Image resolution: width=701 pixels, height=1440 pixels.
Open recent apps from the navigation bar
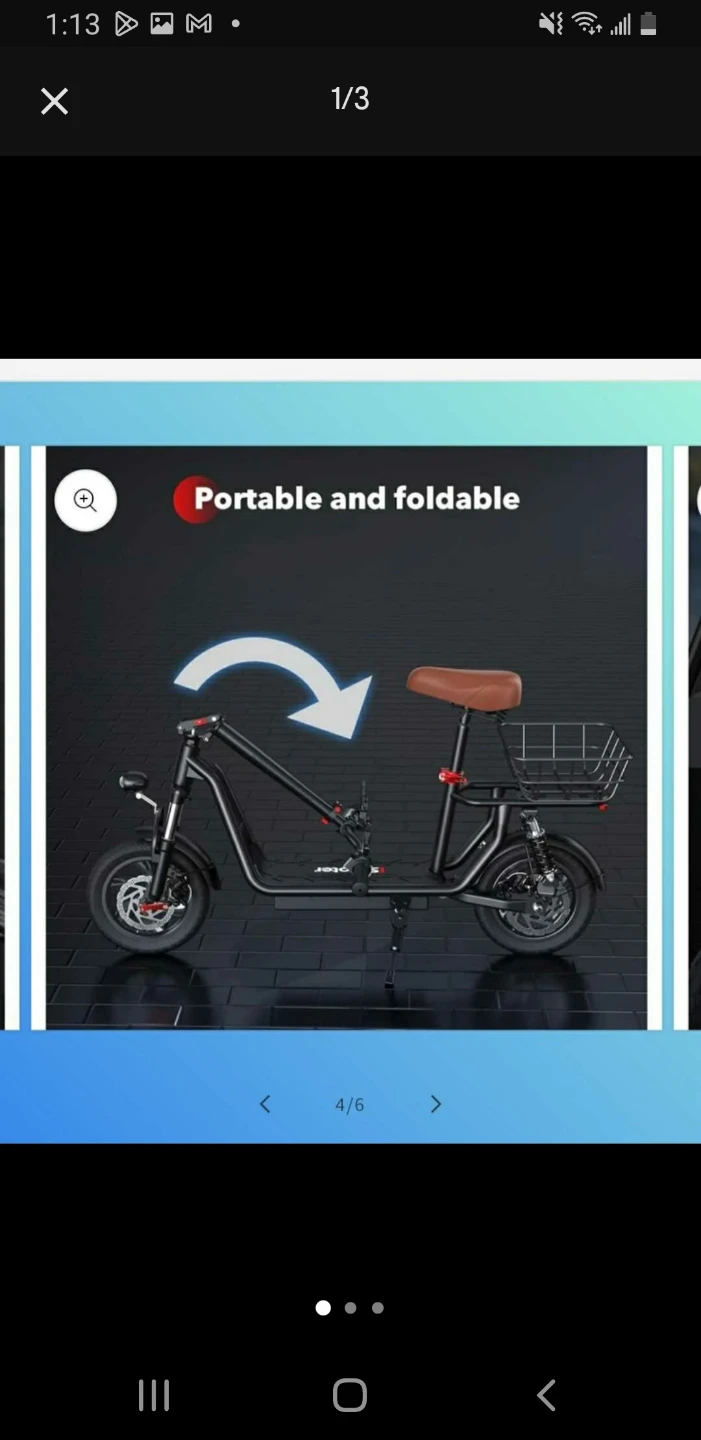(x=153, y=1395)
